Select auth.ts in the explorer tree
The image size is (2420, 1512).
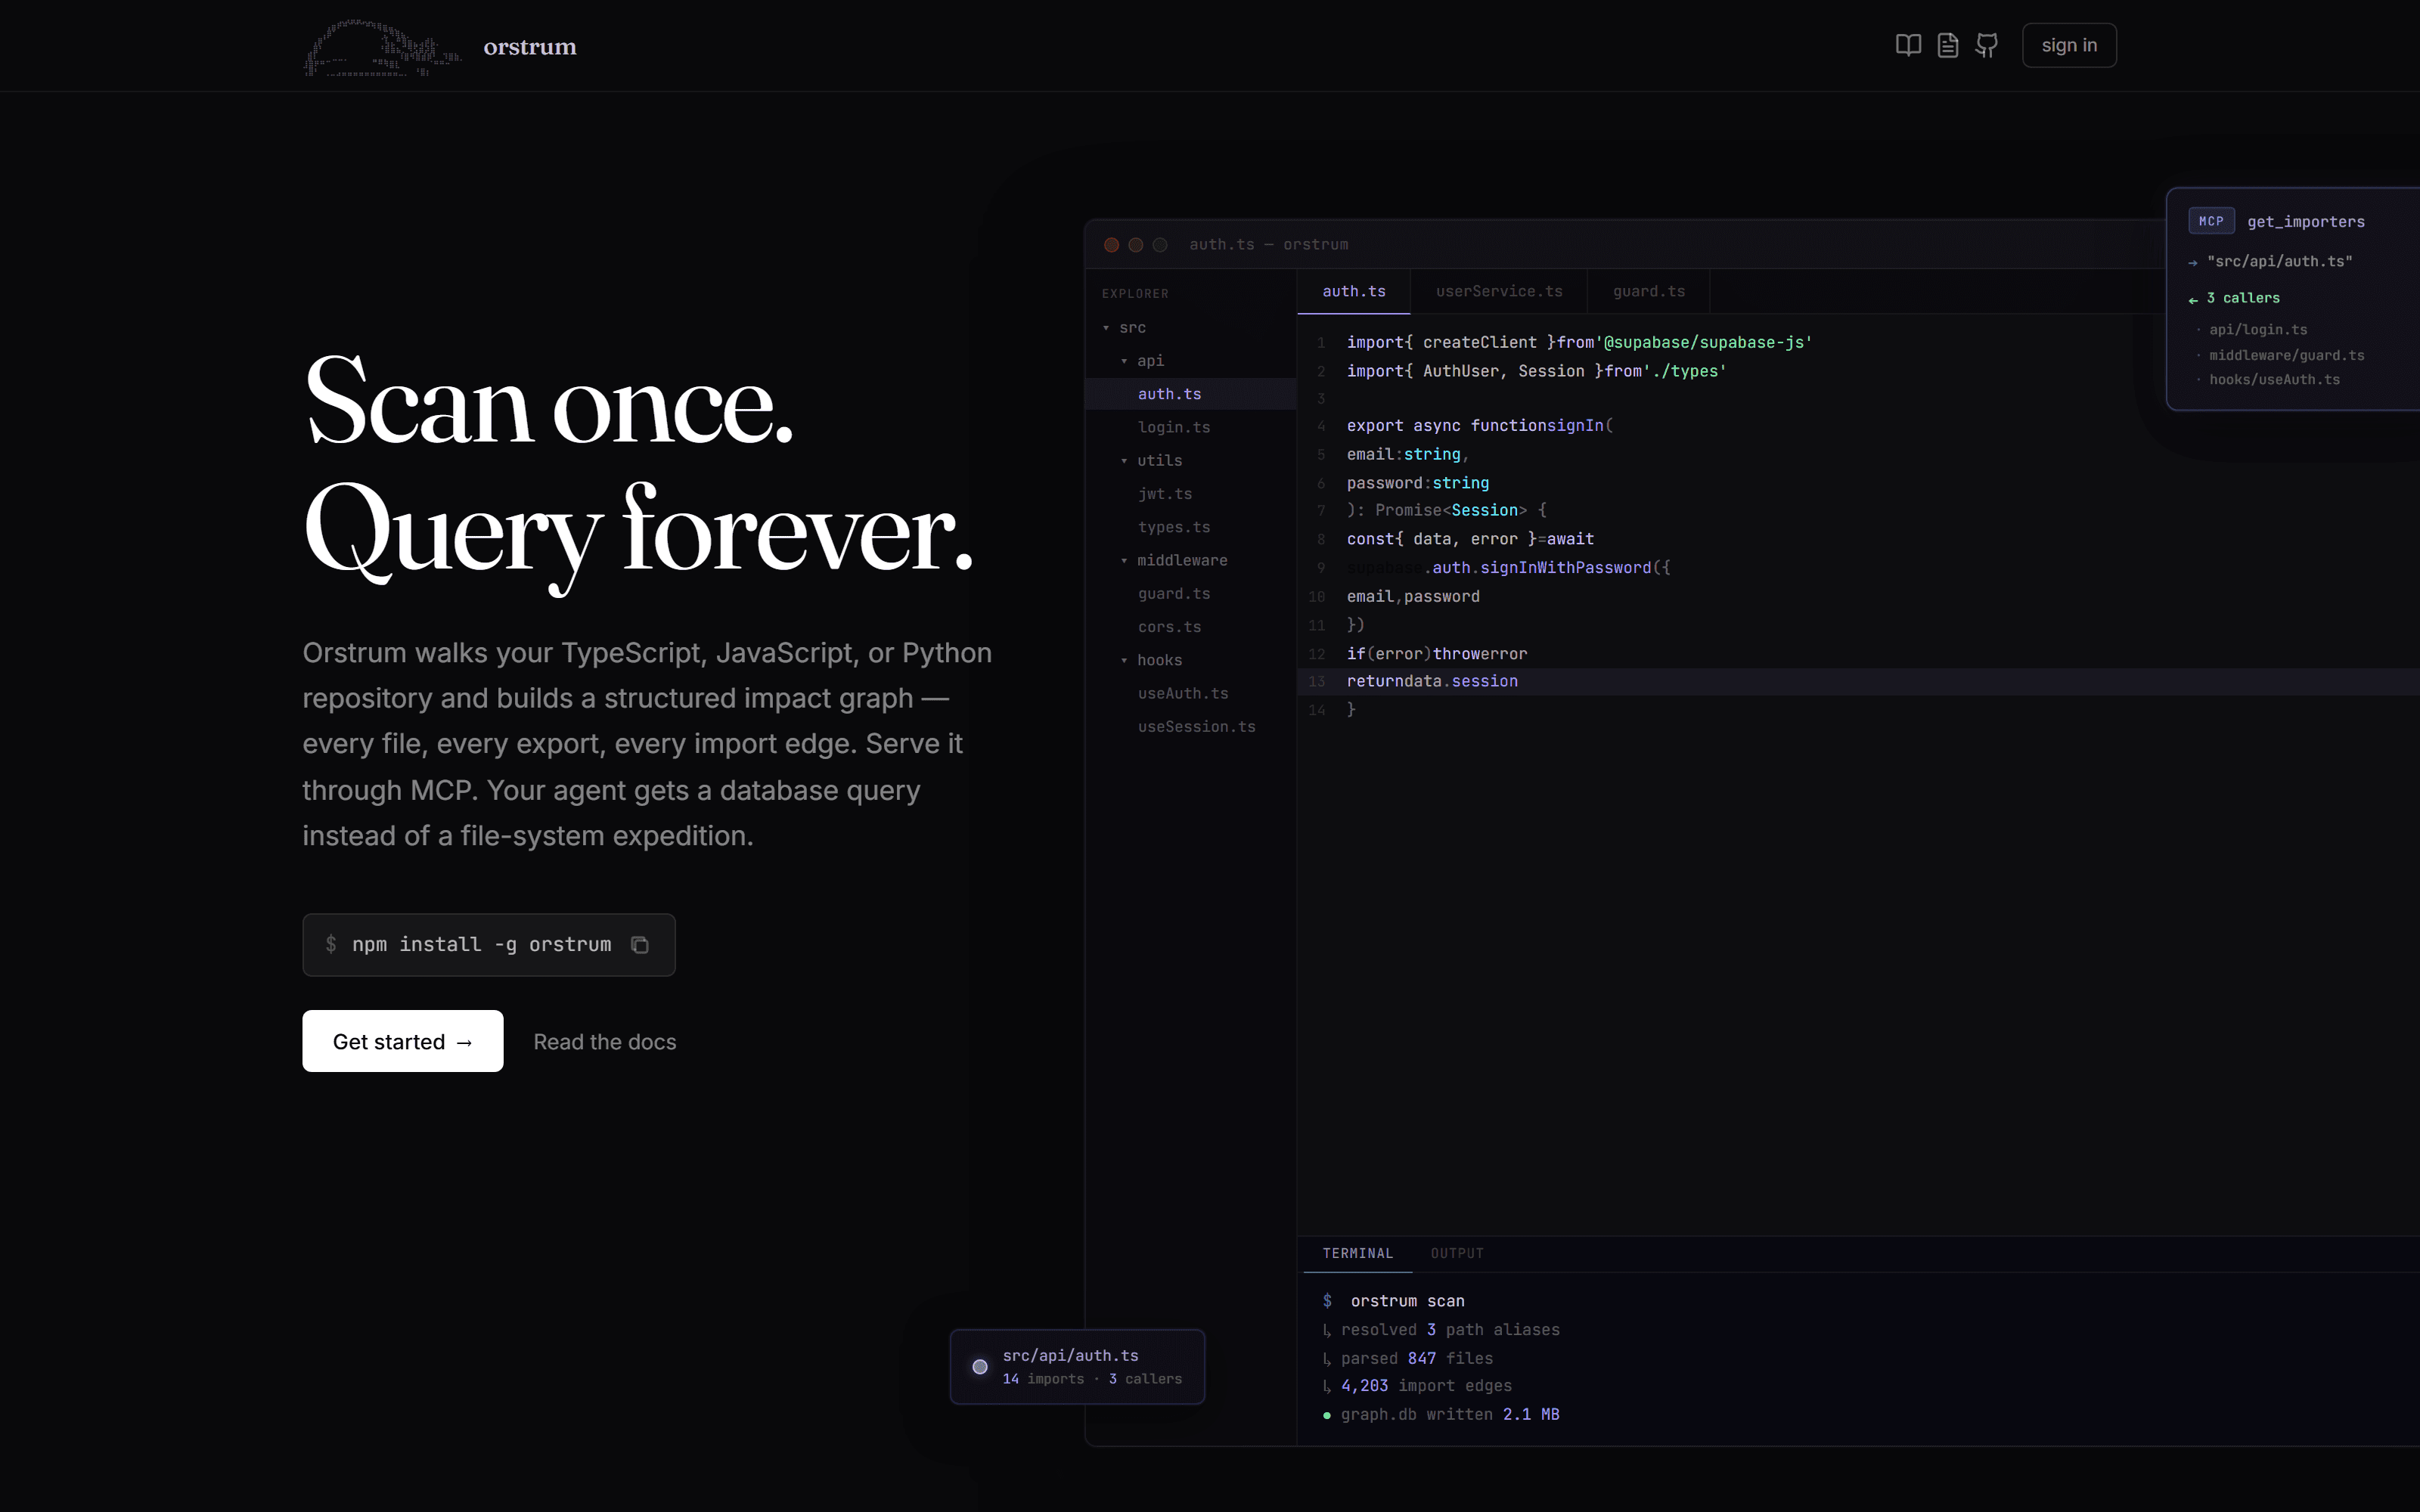(1191, 394)
